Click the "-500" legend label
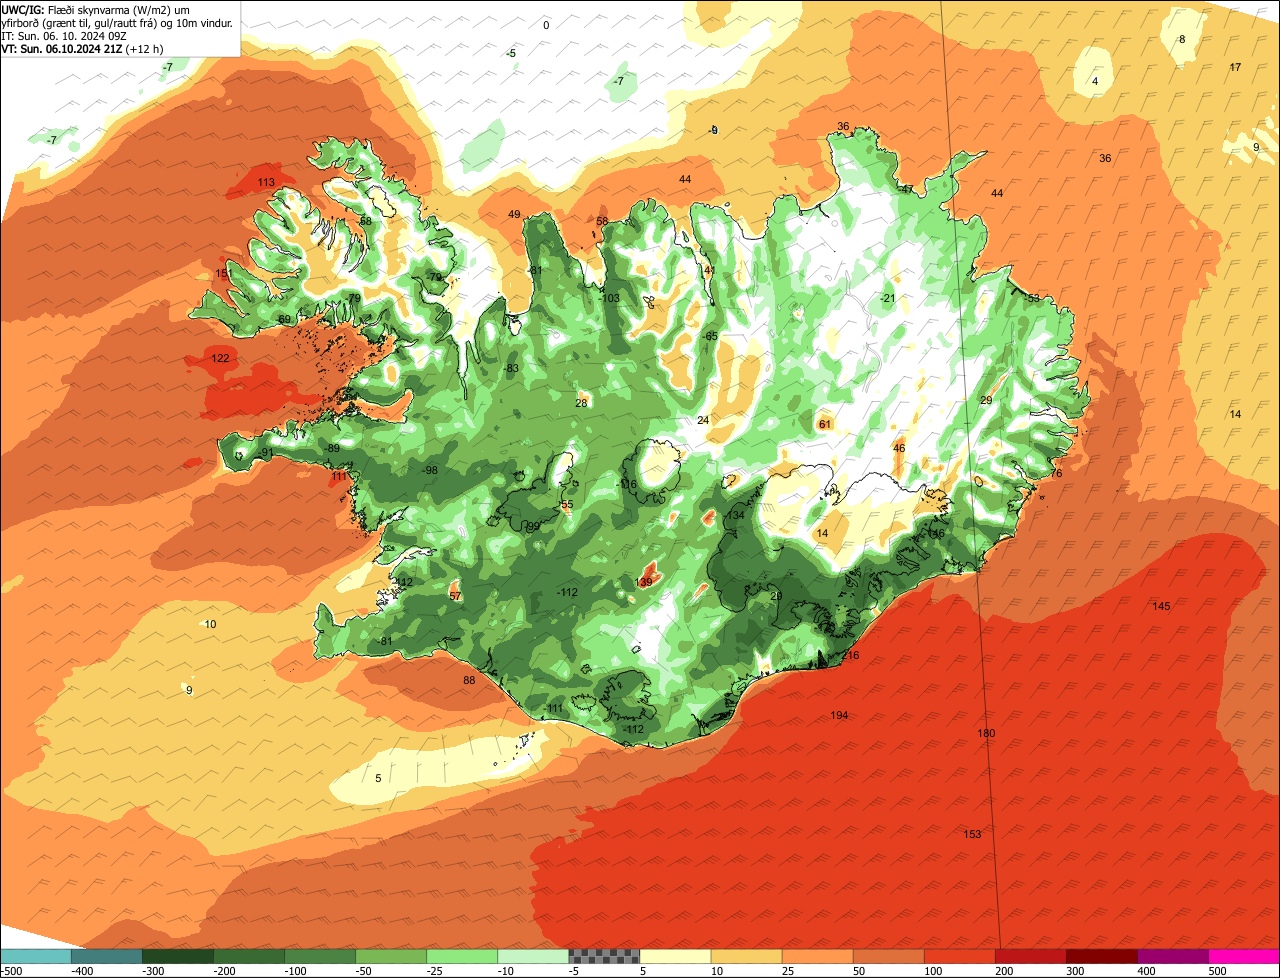 (11, 971)
